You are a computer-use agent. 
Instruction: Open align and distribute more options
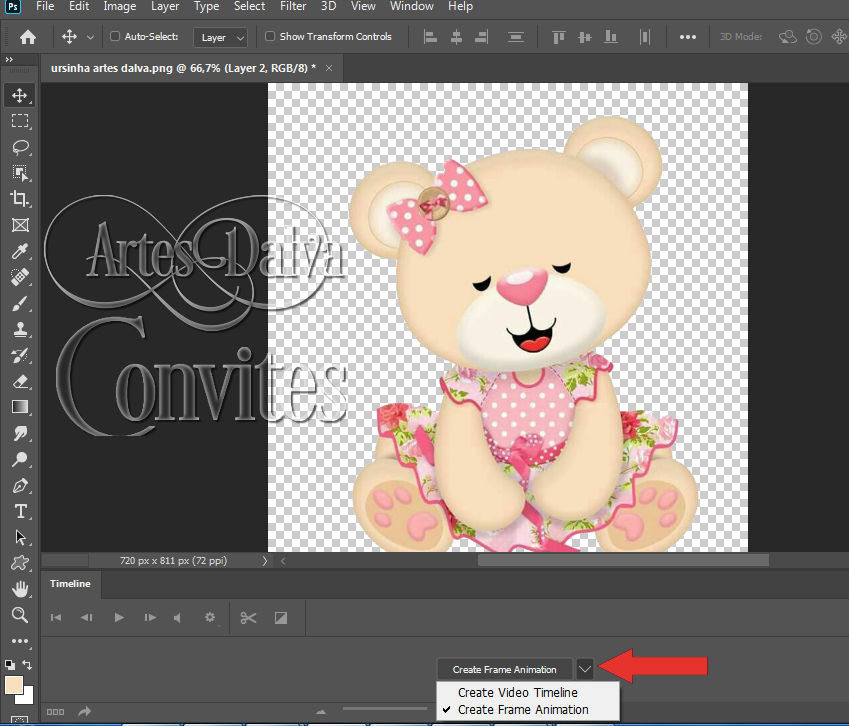(x=688, y=37)
